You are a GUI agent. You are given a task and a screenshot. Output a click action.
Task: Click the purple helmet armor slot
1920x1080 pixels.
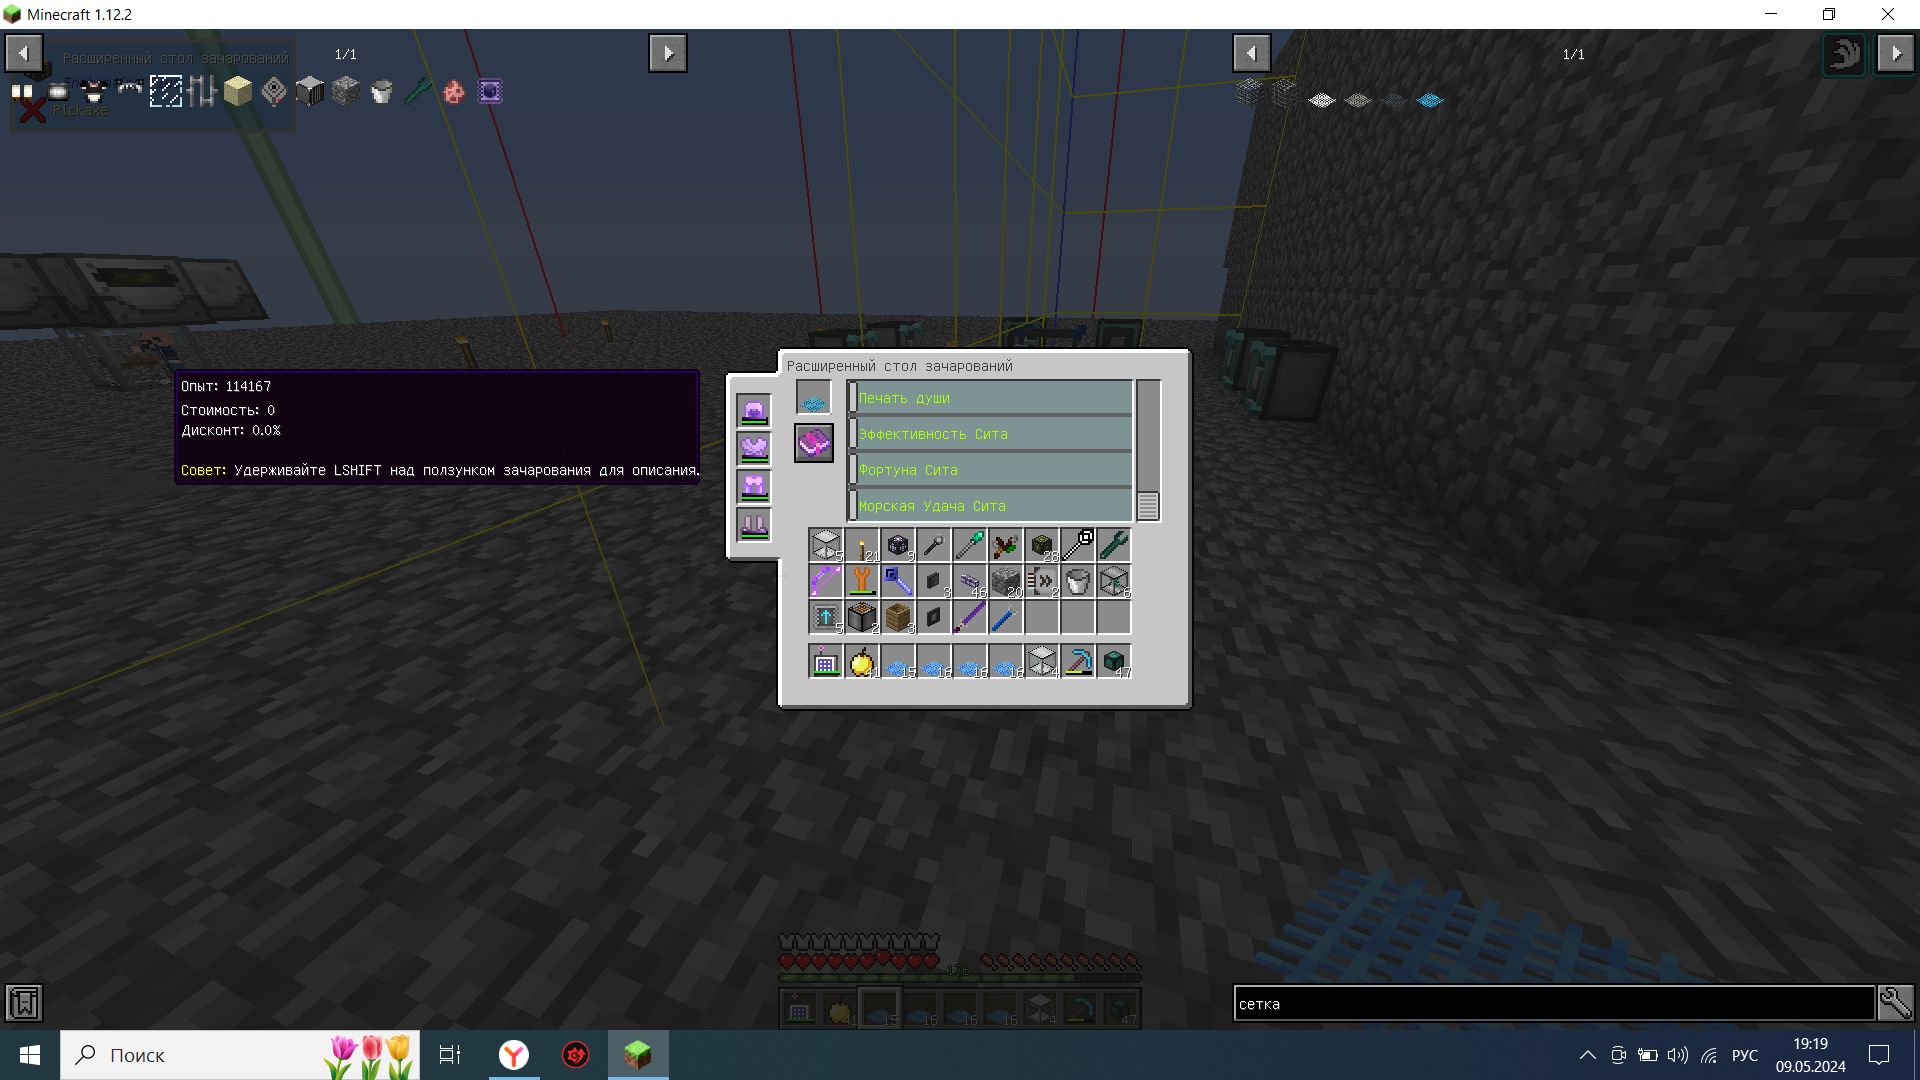point(754,410)
